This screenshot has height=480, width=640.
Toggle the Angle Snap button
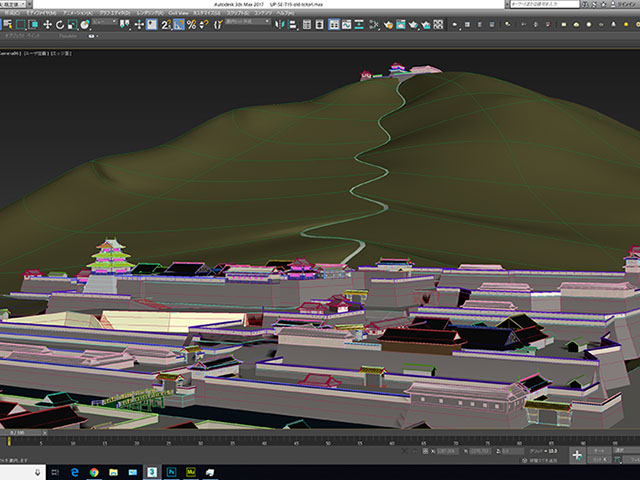pos(177,24)
